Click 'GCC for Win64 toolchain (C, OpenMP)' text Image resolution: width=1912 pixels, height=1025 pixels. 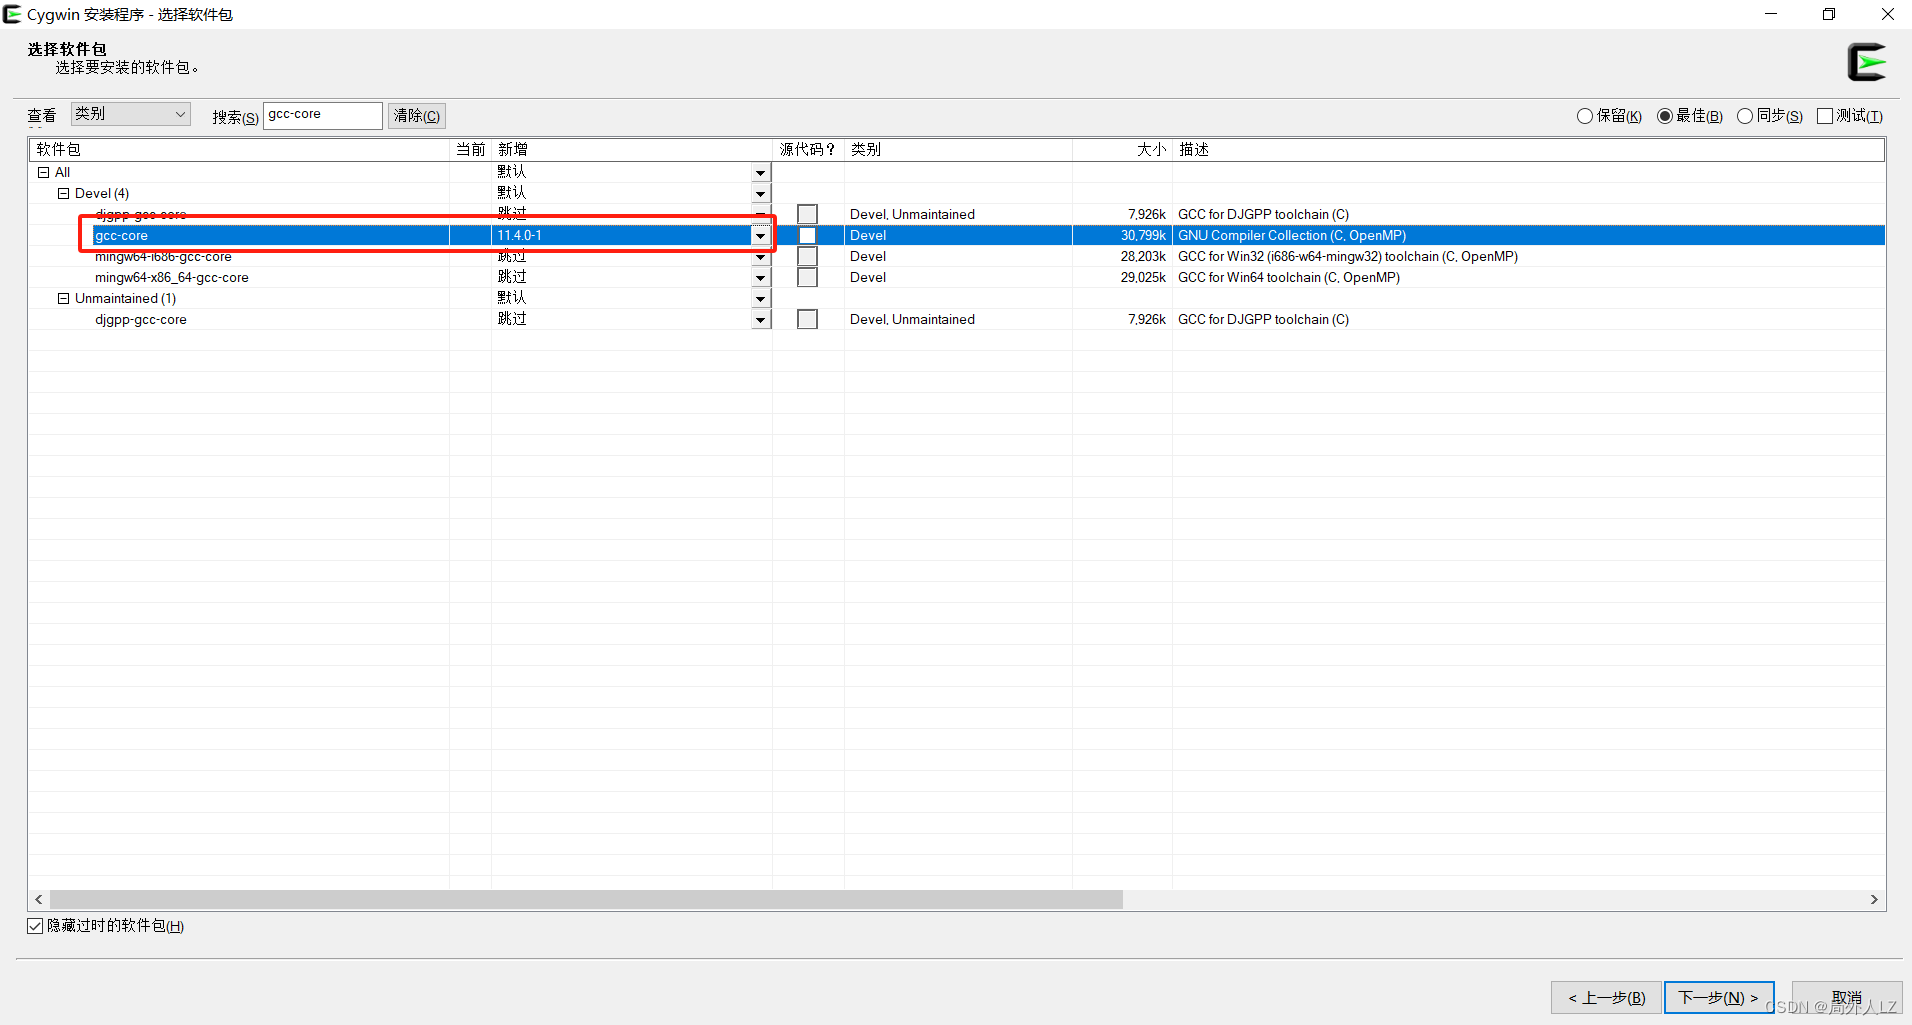point(1289,277)
